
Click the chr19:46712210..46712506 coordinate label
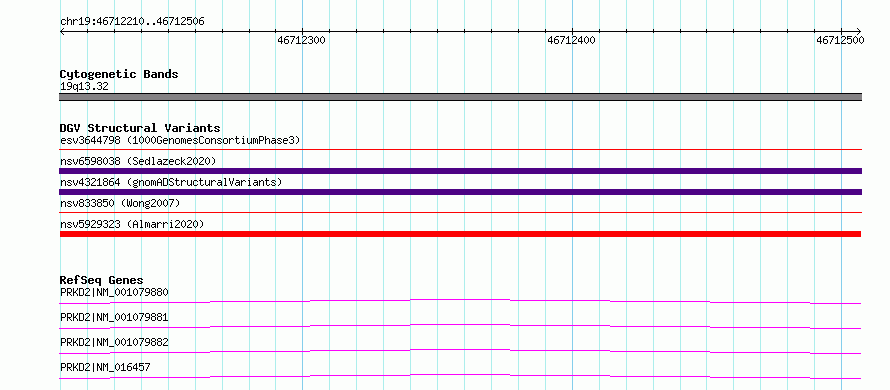[132, 22]
